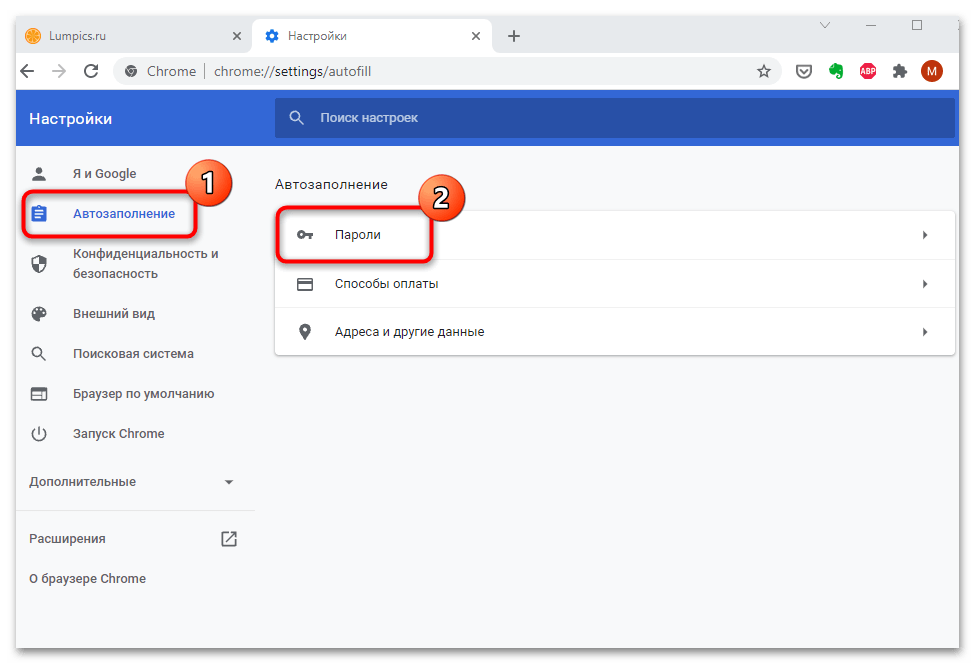Screen dimensions: 975x664
Task: Click the credit card icon in Способы оплаты
Action: [x=305, y=284]
